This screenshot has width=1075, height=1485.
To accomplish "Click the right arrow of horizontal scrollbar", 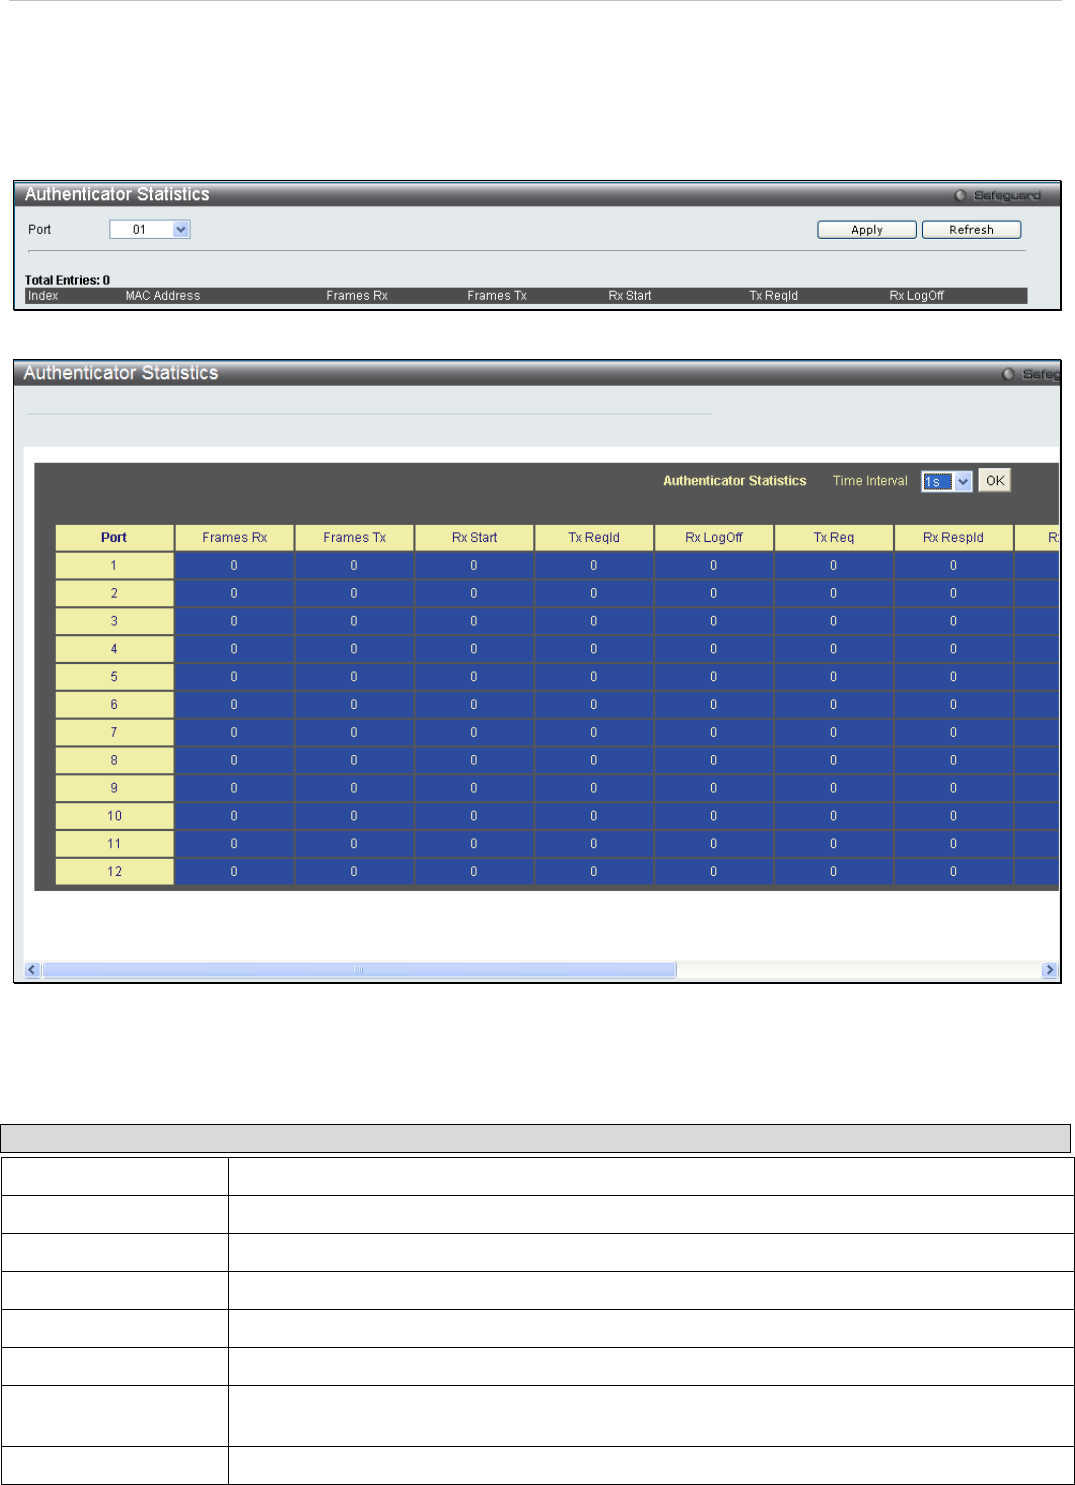I will [x=1049, y=970].
